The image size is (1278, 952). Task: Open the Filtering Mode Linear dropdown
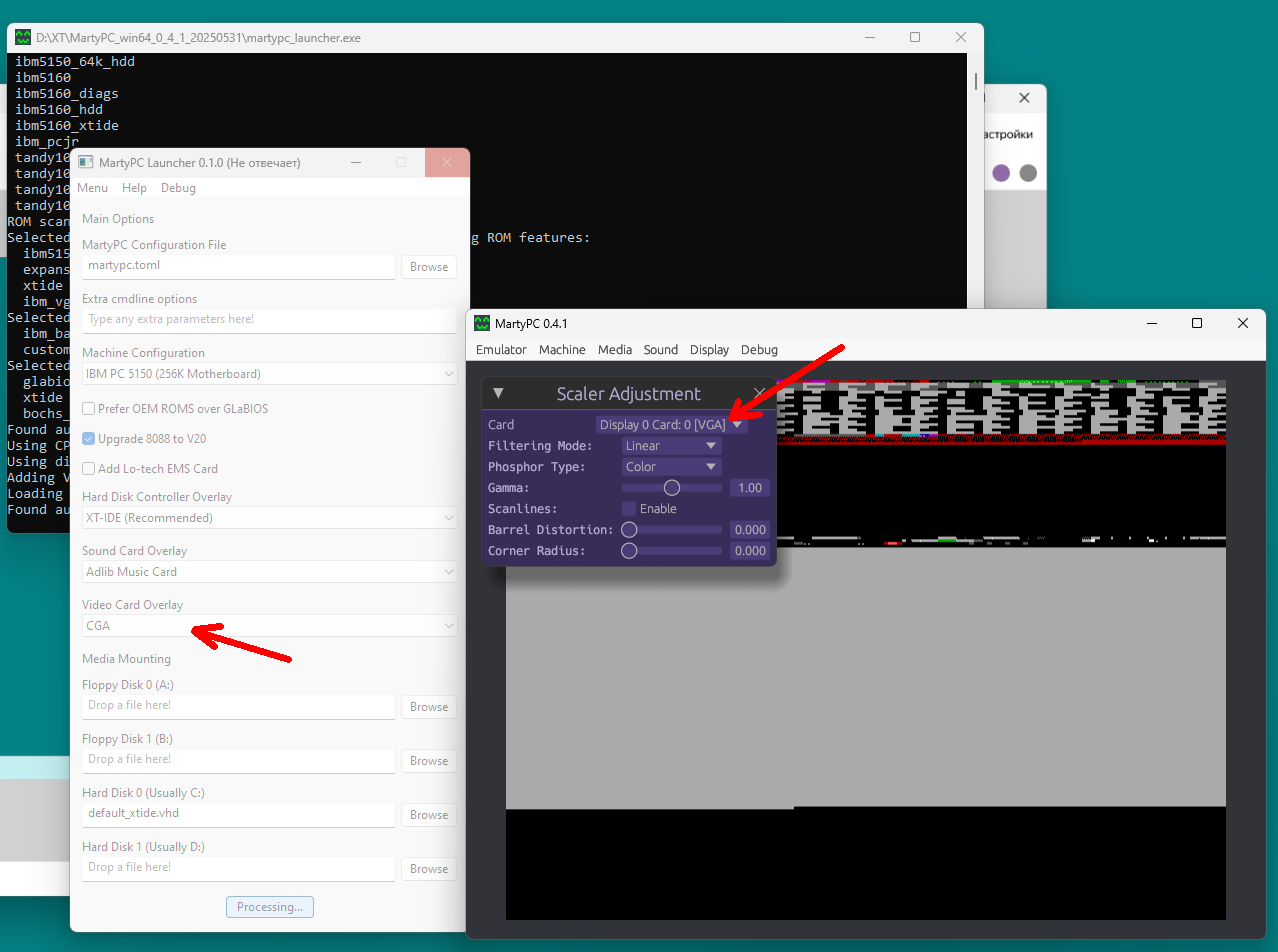tap(671, 446)
